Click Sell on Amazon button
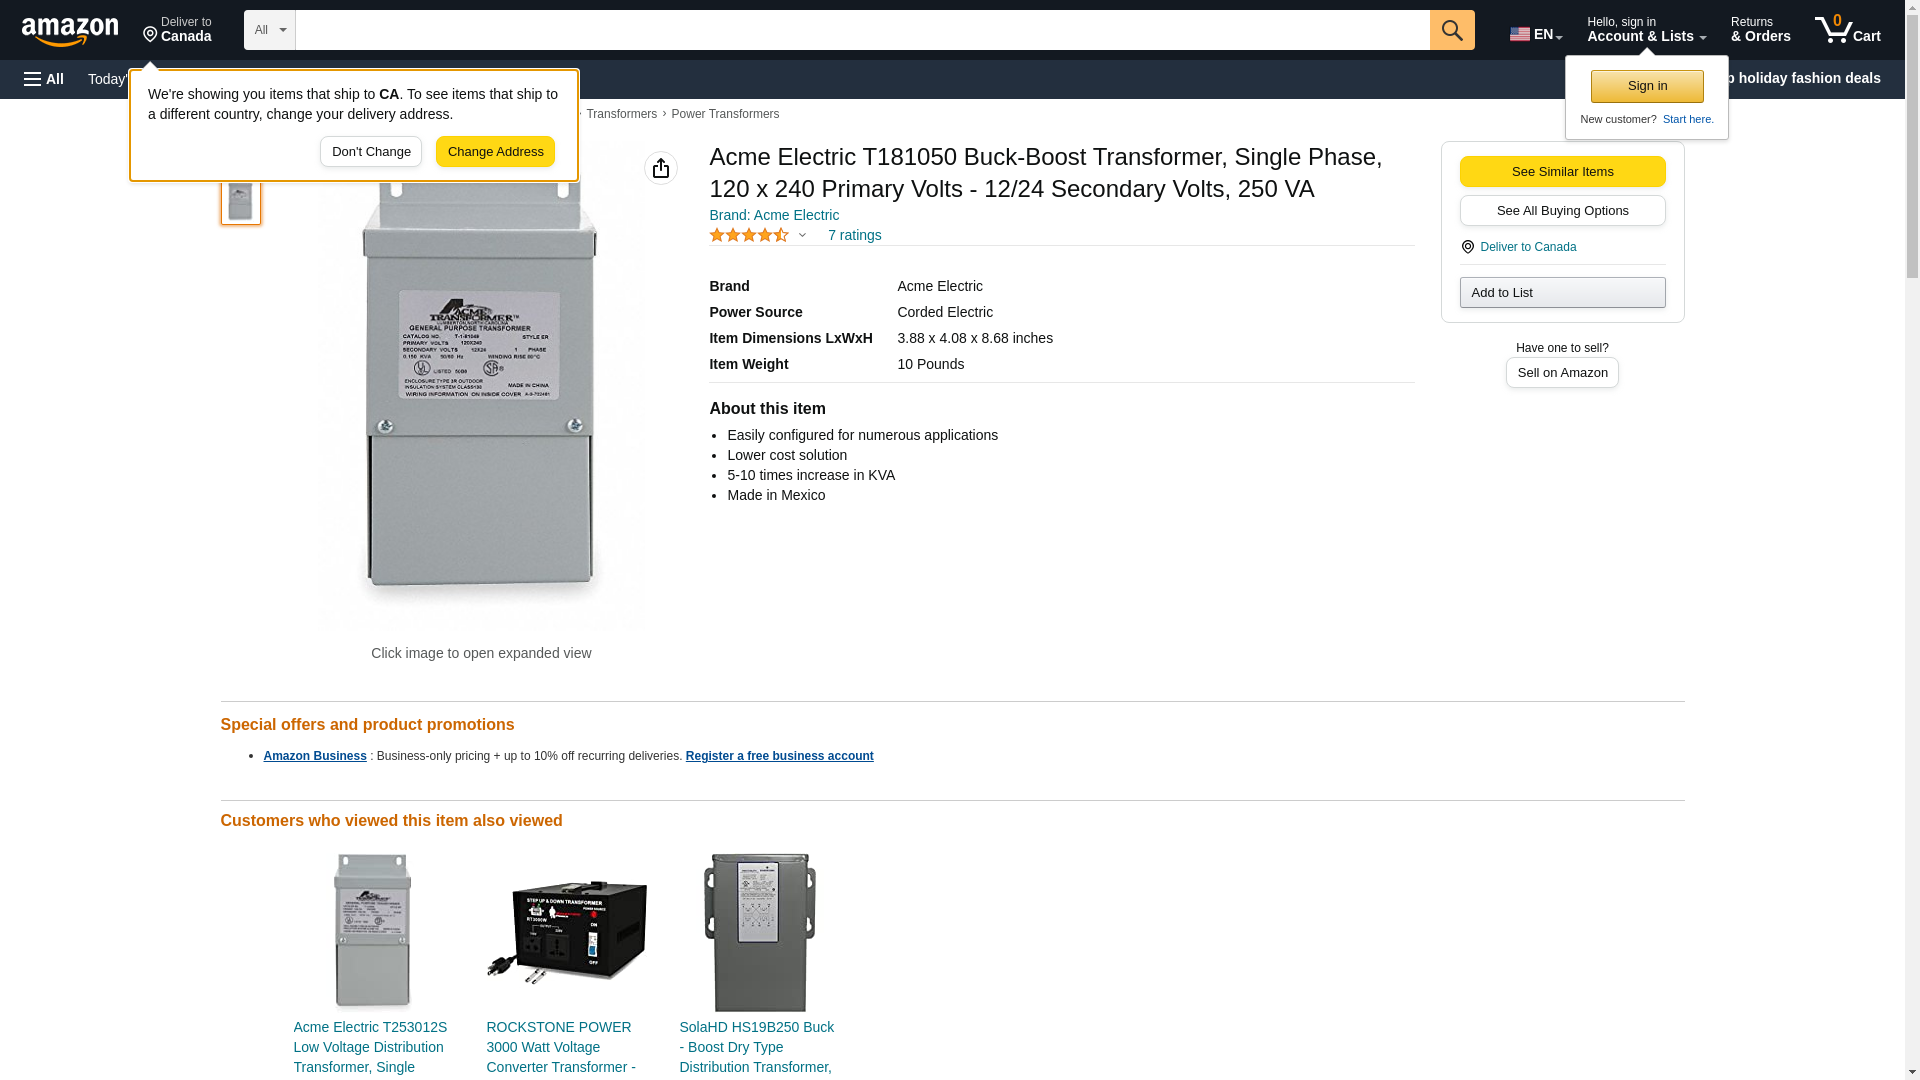This screenshot has width=1920, height=1080. pos(1562,372)
